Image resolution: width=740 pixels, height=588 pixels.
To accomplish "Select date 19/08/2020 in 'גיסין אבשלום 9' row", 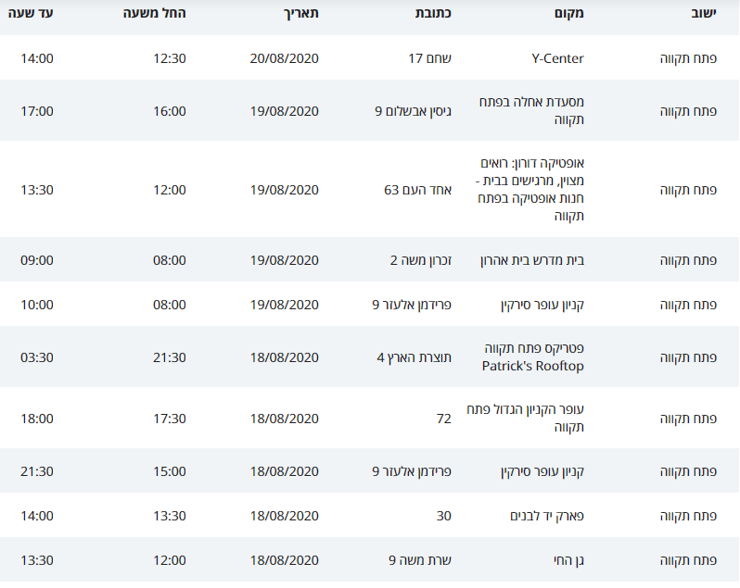I will [x=284, y=111].
